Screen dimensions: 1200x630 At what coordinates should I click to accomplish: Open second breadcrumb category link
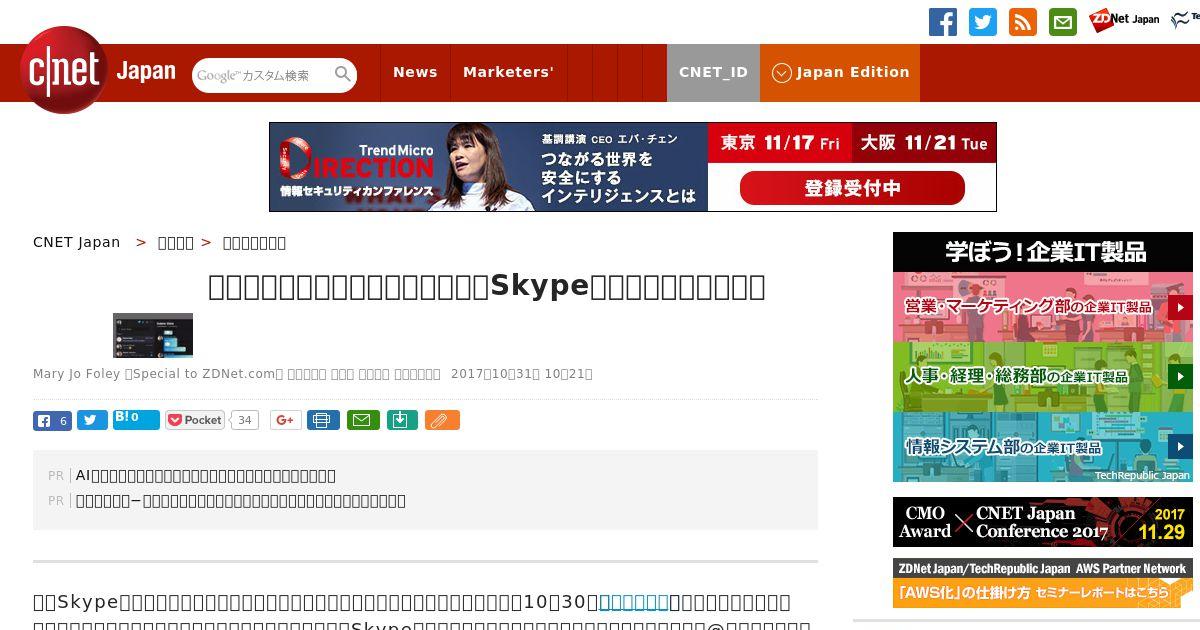[176, 242]
